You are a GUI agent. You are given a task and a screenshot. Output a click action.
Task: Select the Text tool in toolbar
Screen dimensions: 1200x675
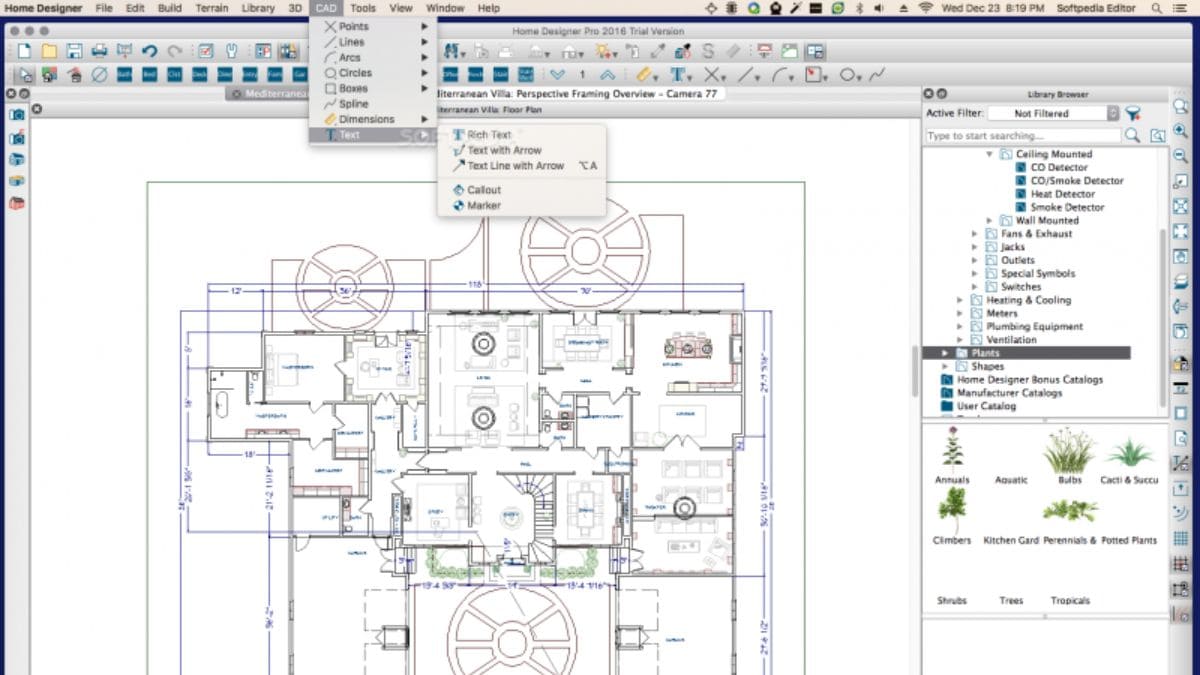tap(680, 75)
